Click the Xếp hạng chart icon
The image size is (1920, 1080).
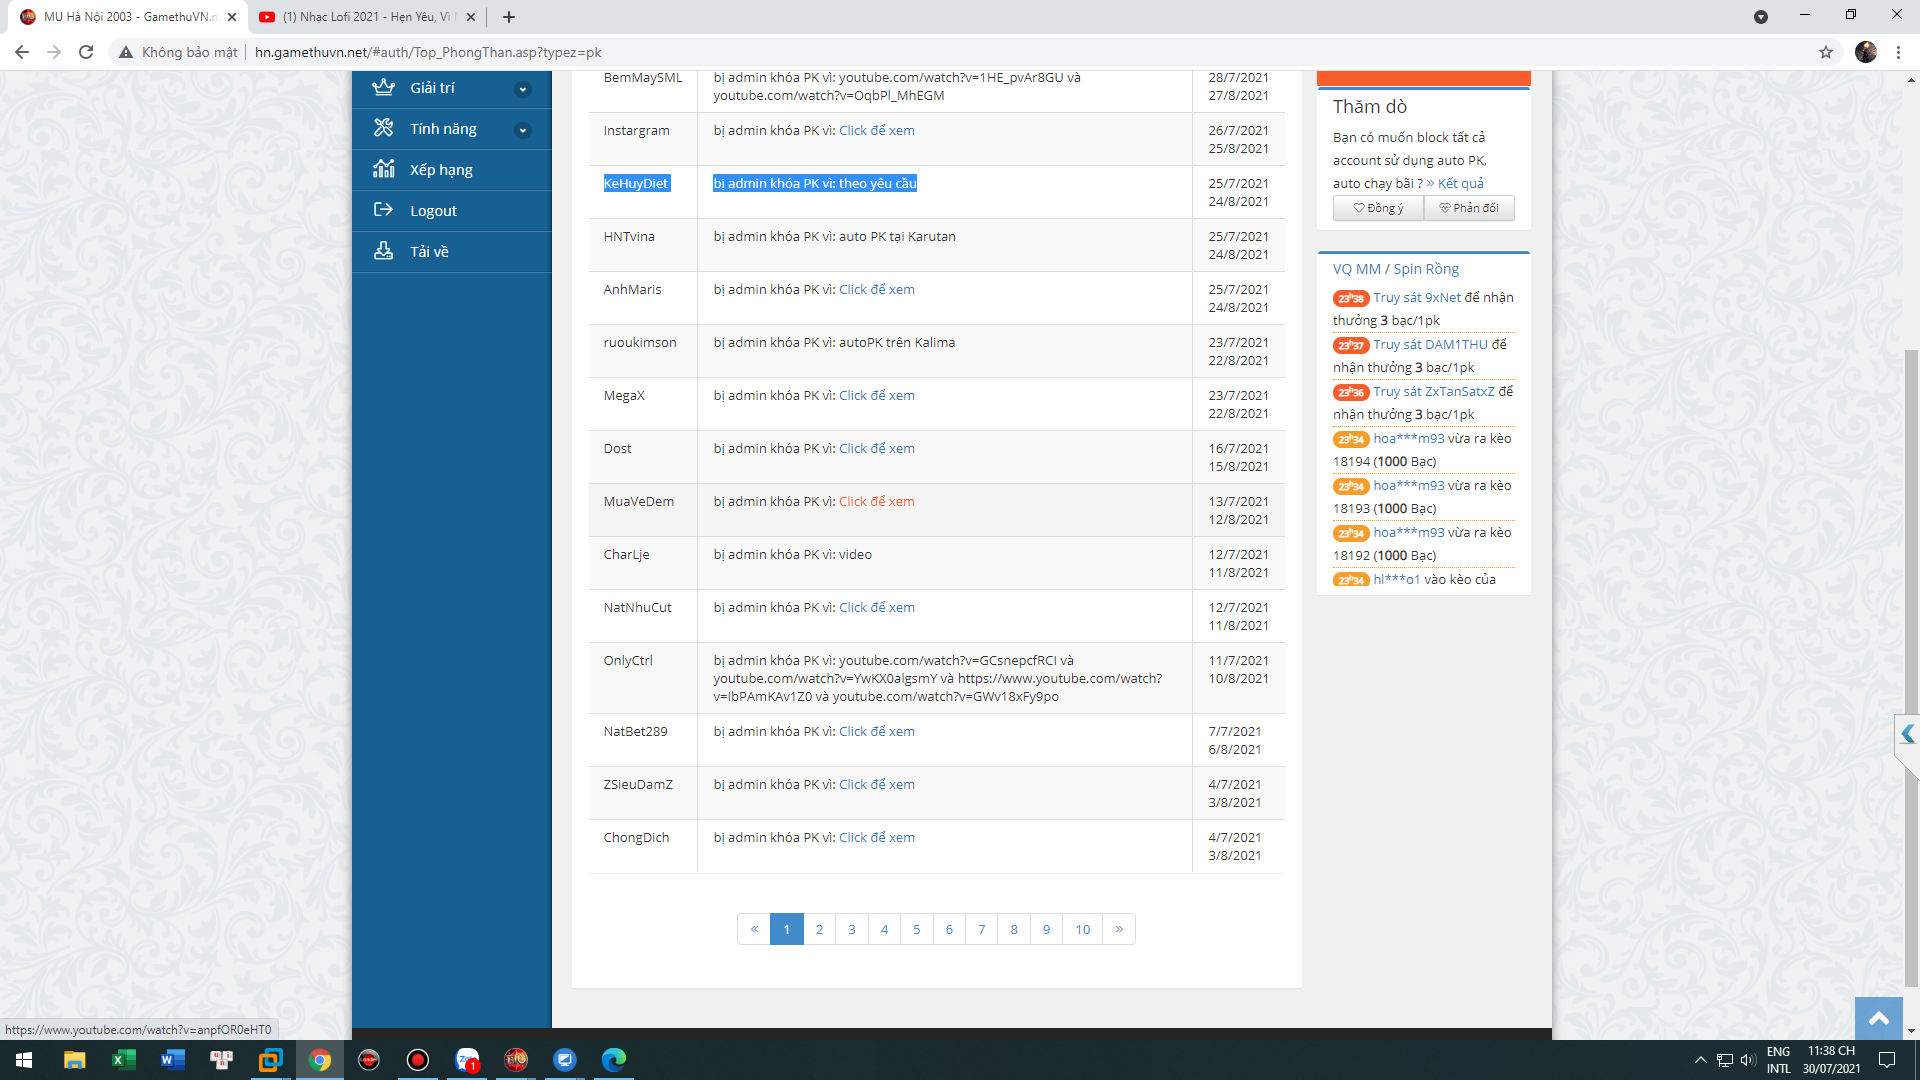(x=383, y=169)
